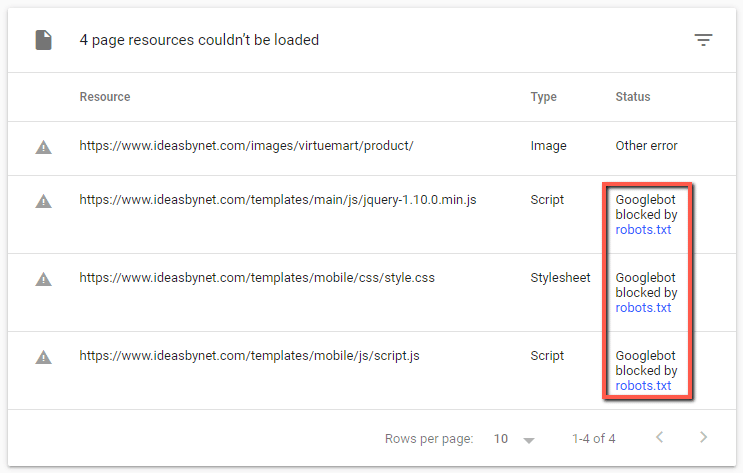
Task: Click warning triangle beside script.js row
Action: 43,357
